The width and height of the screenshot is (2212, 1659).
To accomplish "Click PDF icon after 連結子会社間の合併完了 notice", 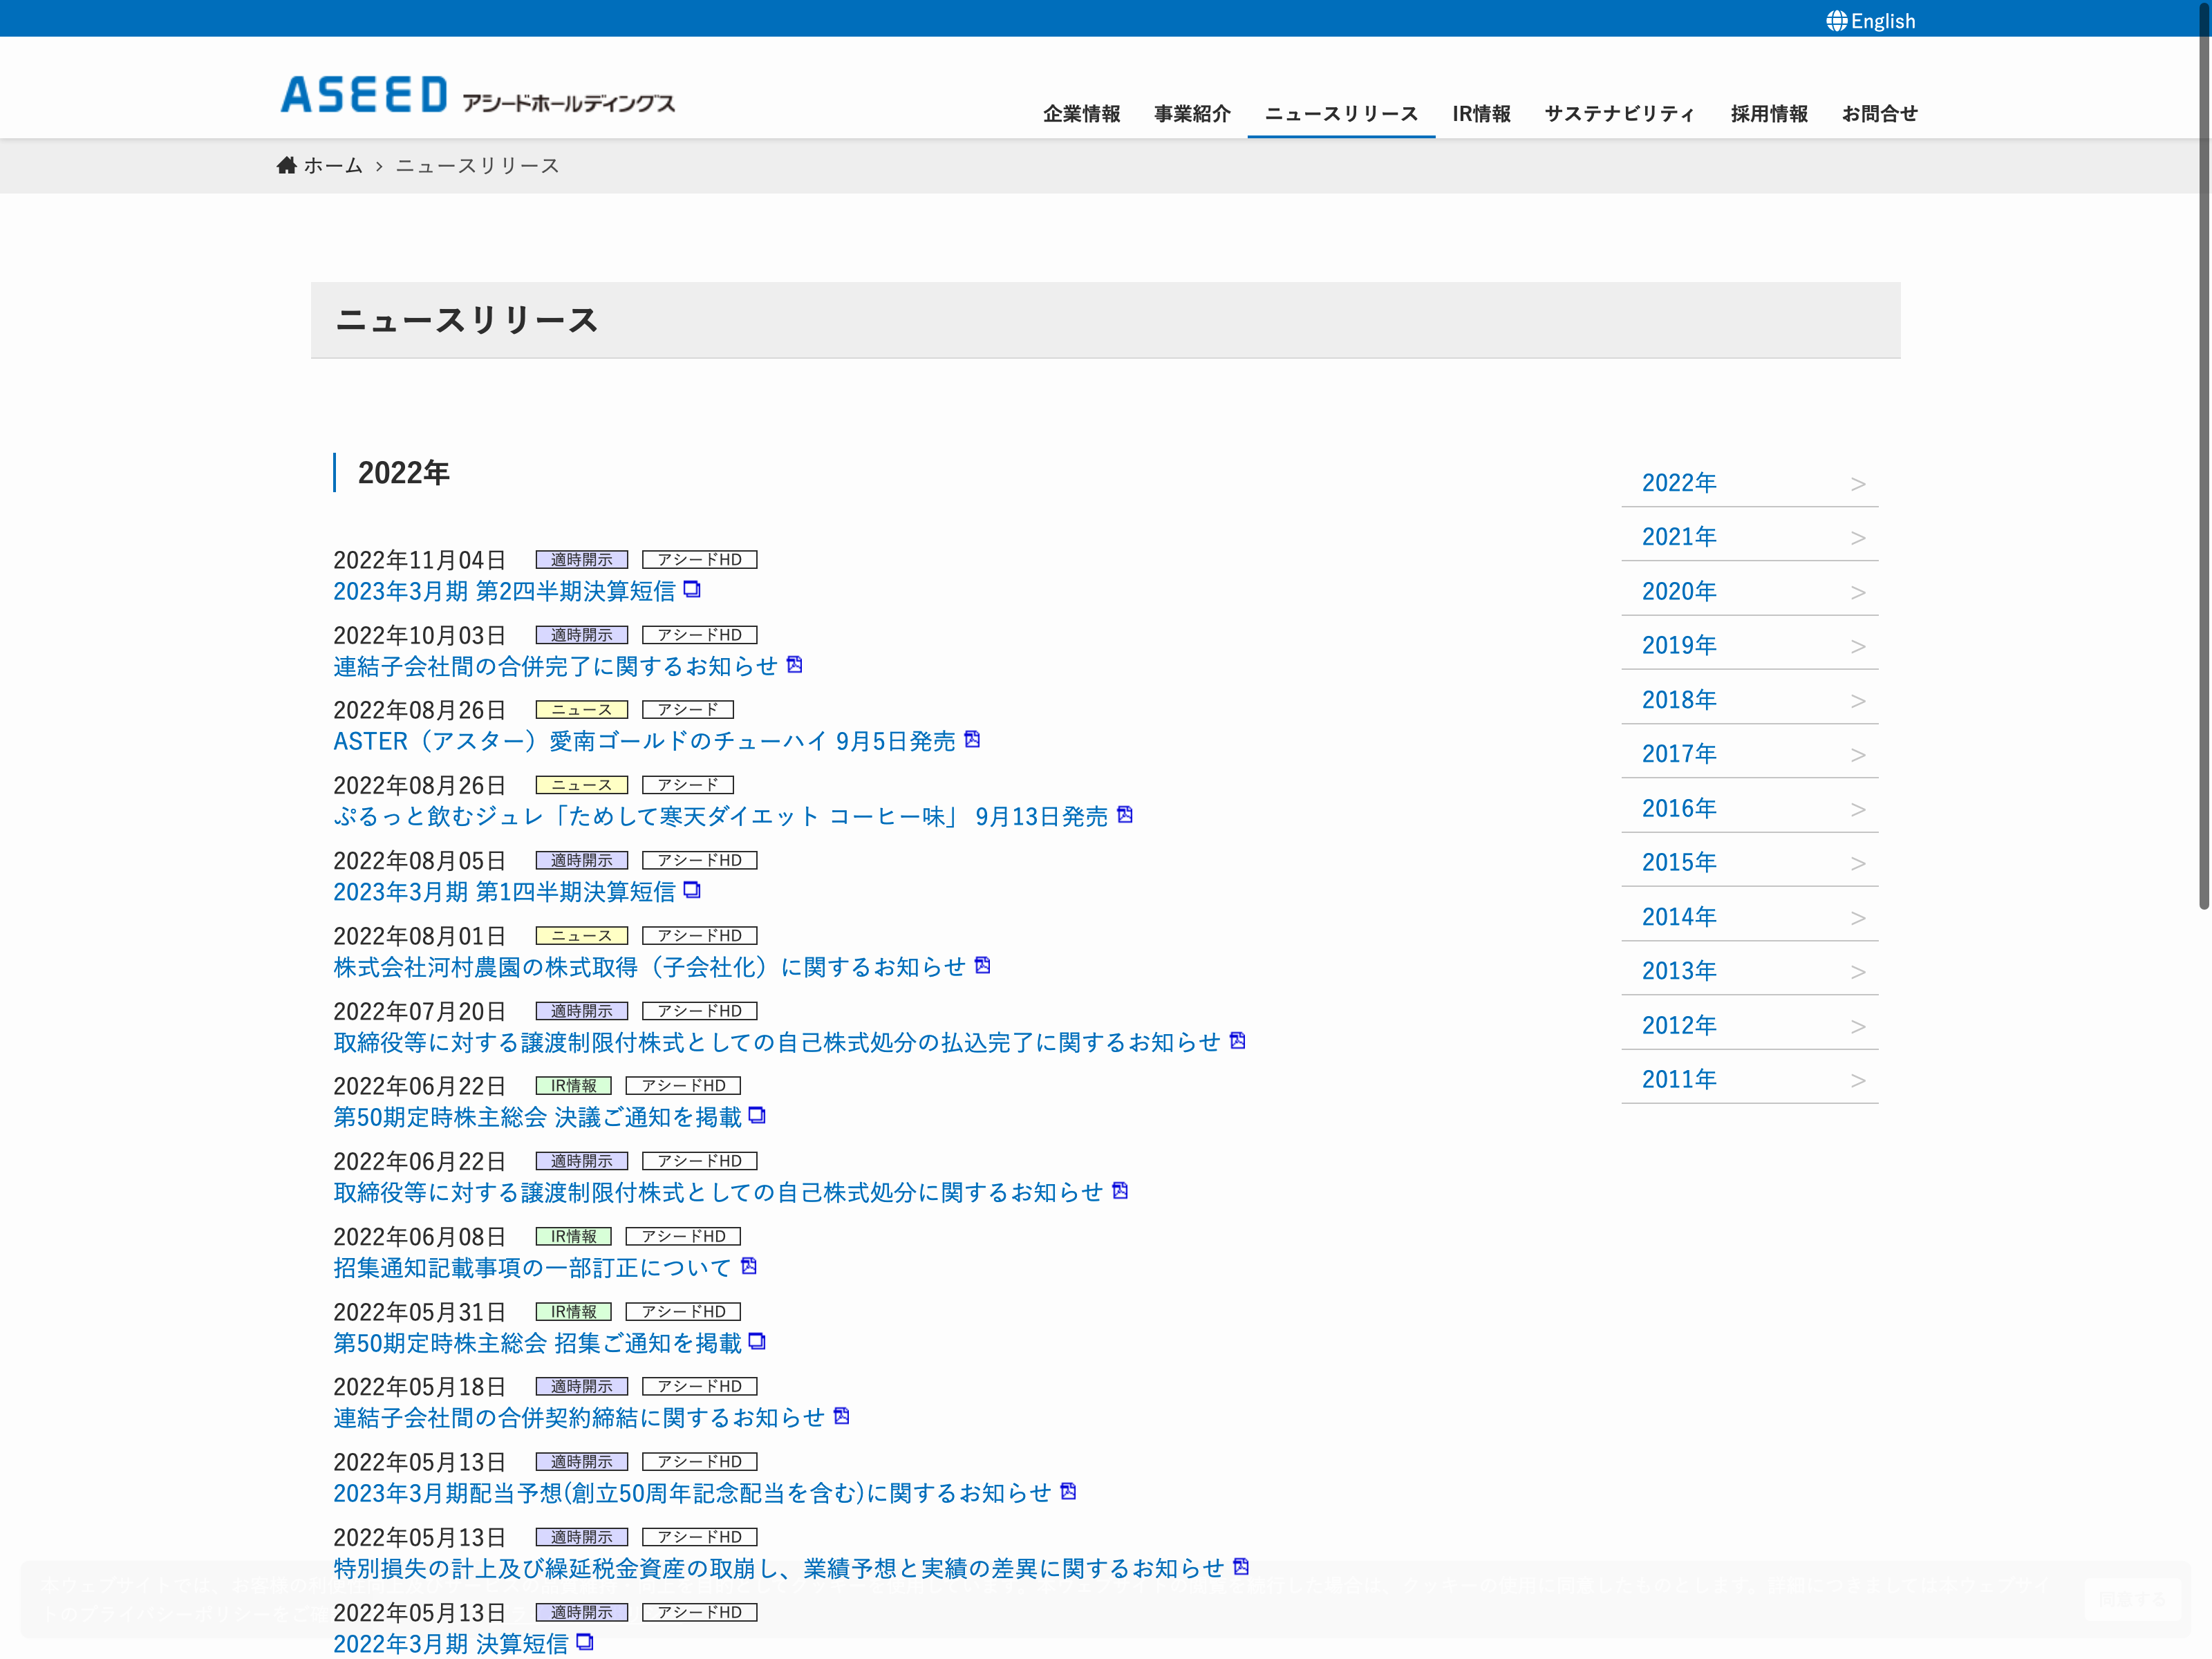I will tap(795, 665).
